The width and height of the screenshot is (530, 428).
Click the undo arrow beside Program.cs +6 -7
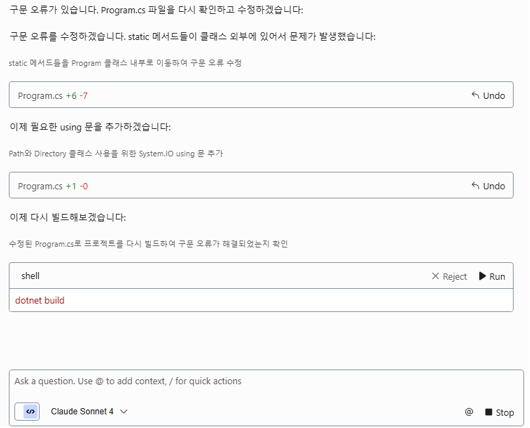click(x=475, y=96)
